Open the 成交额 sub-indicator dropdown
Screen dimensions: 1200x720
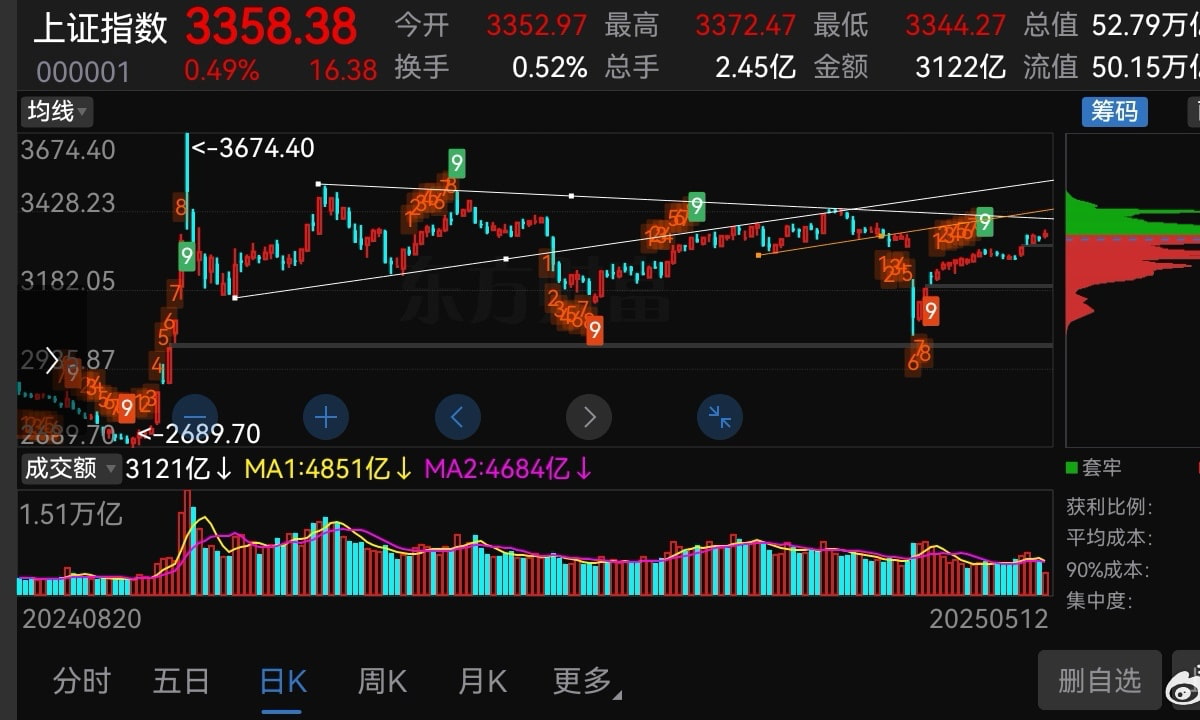(70, 468)
